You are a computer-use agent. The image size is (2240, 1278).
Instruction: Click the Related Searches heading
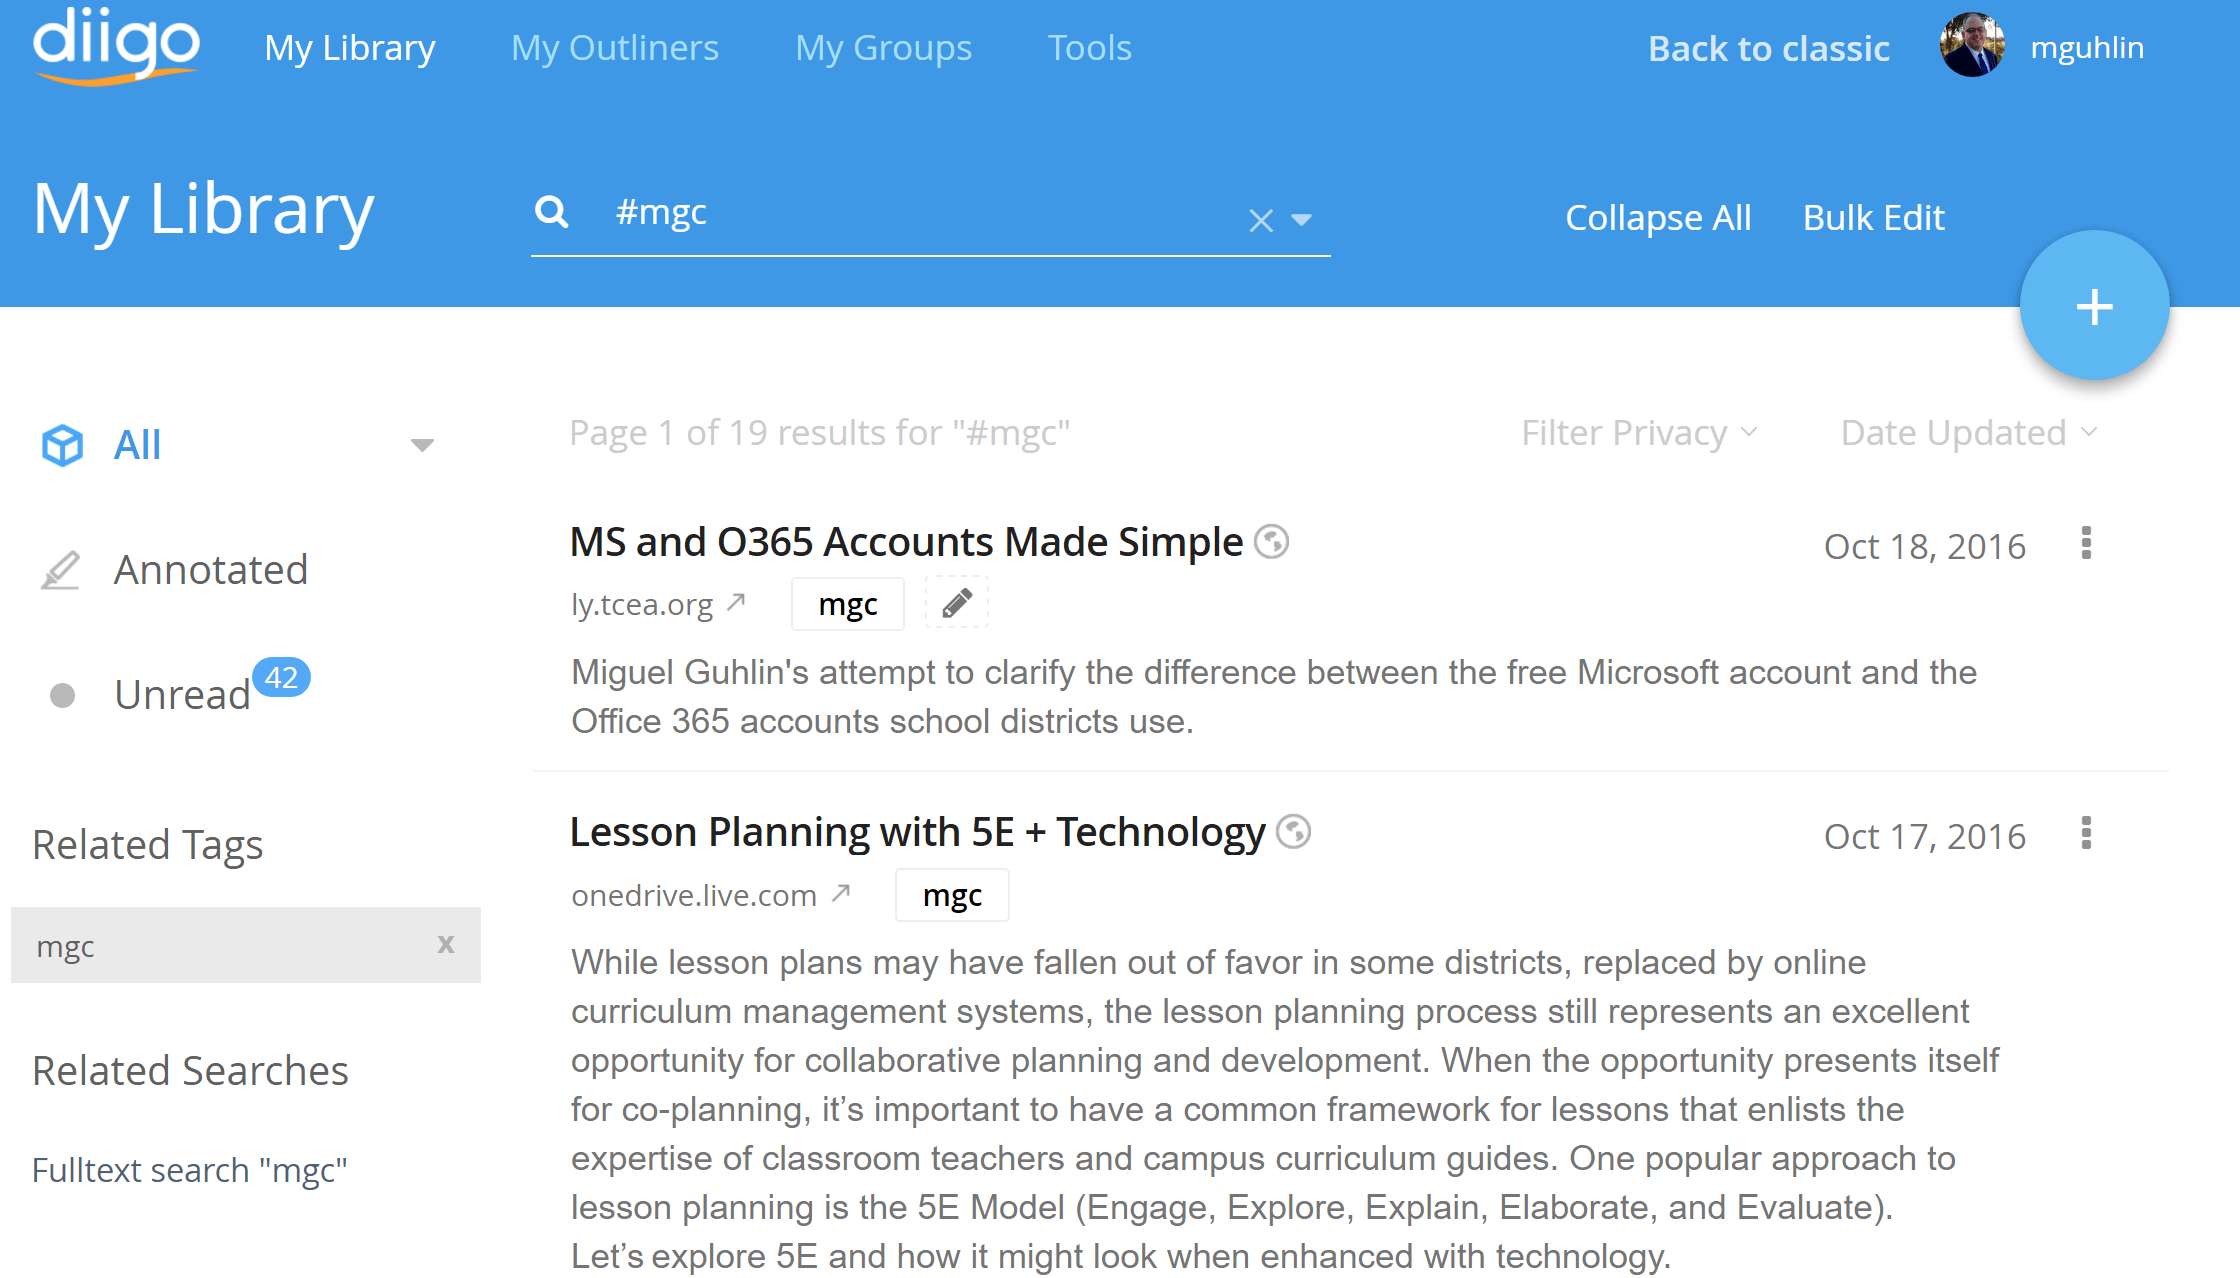190,1070
